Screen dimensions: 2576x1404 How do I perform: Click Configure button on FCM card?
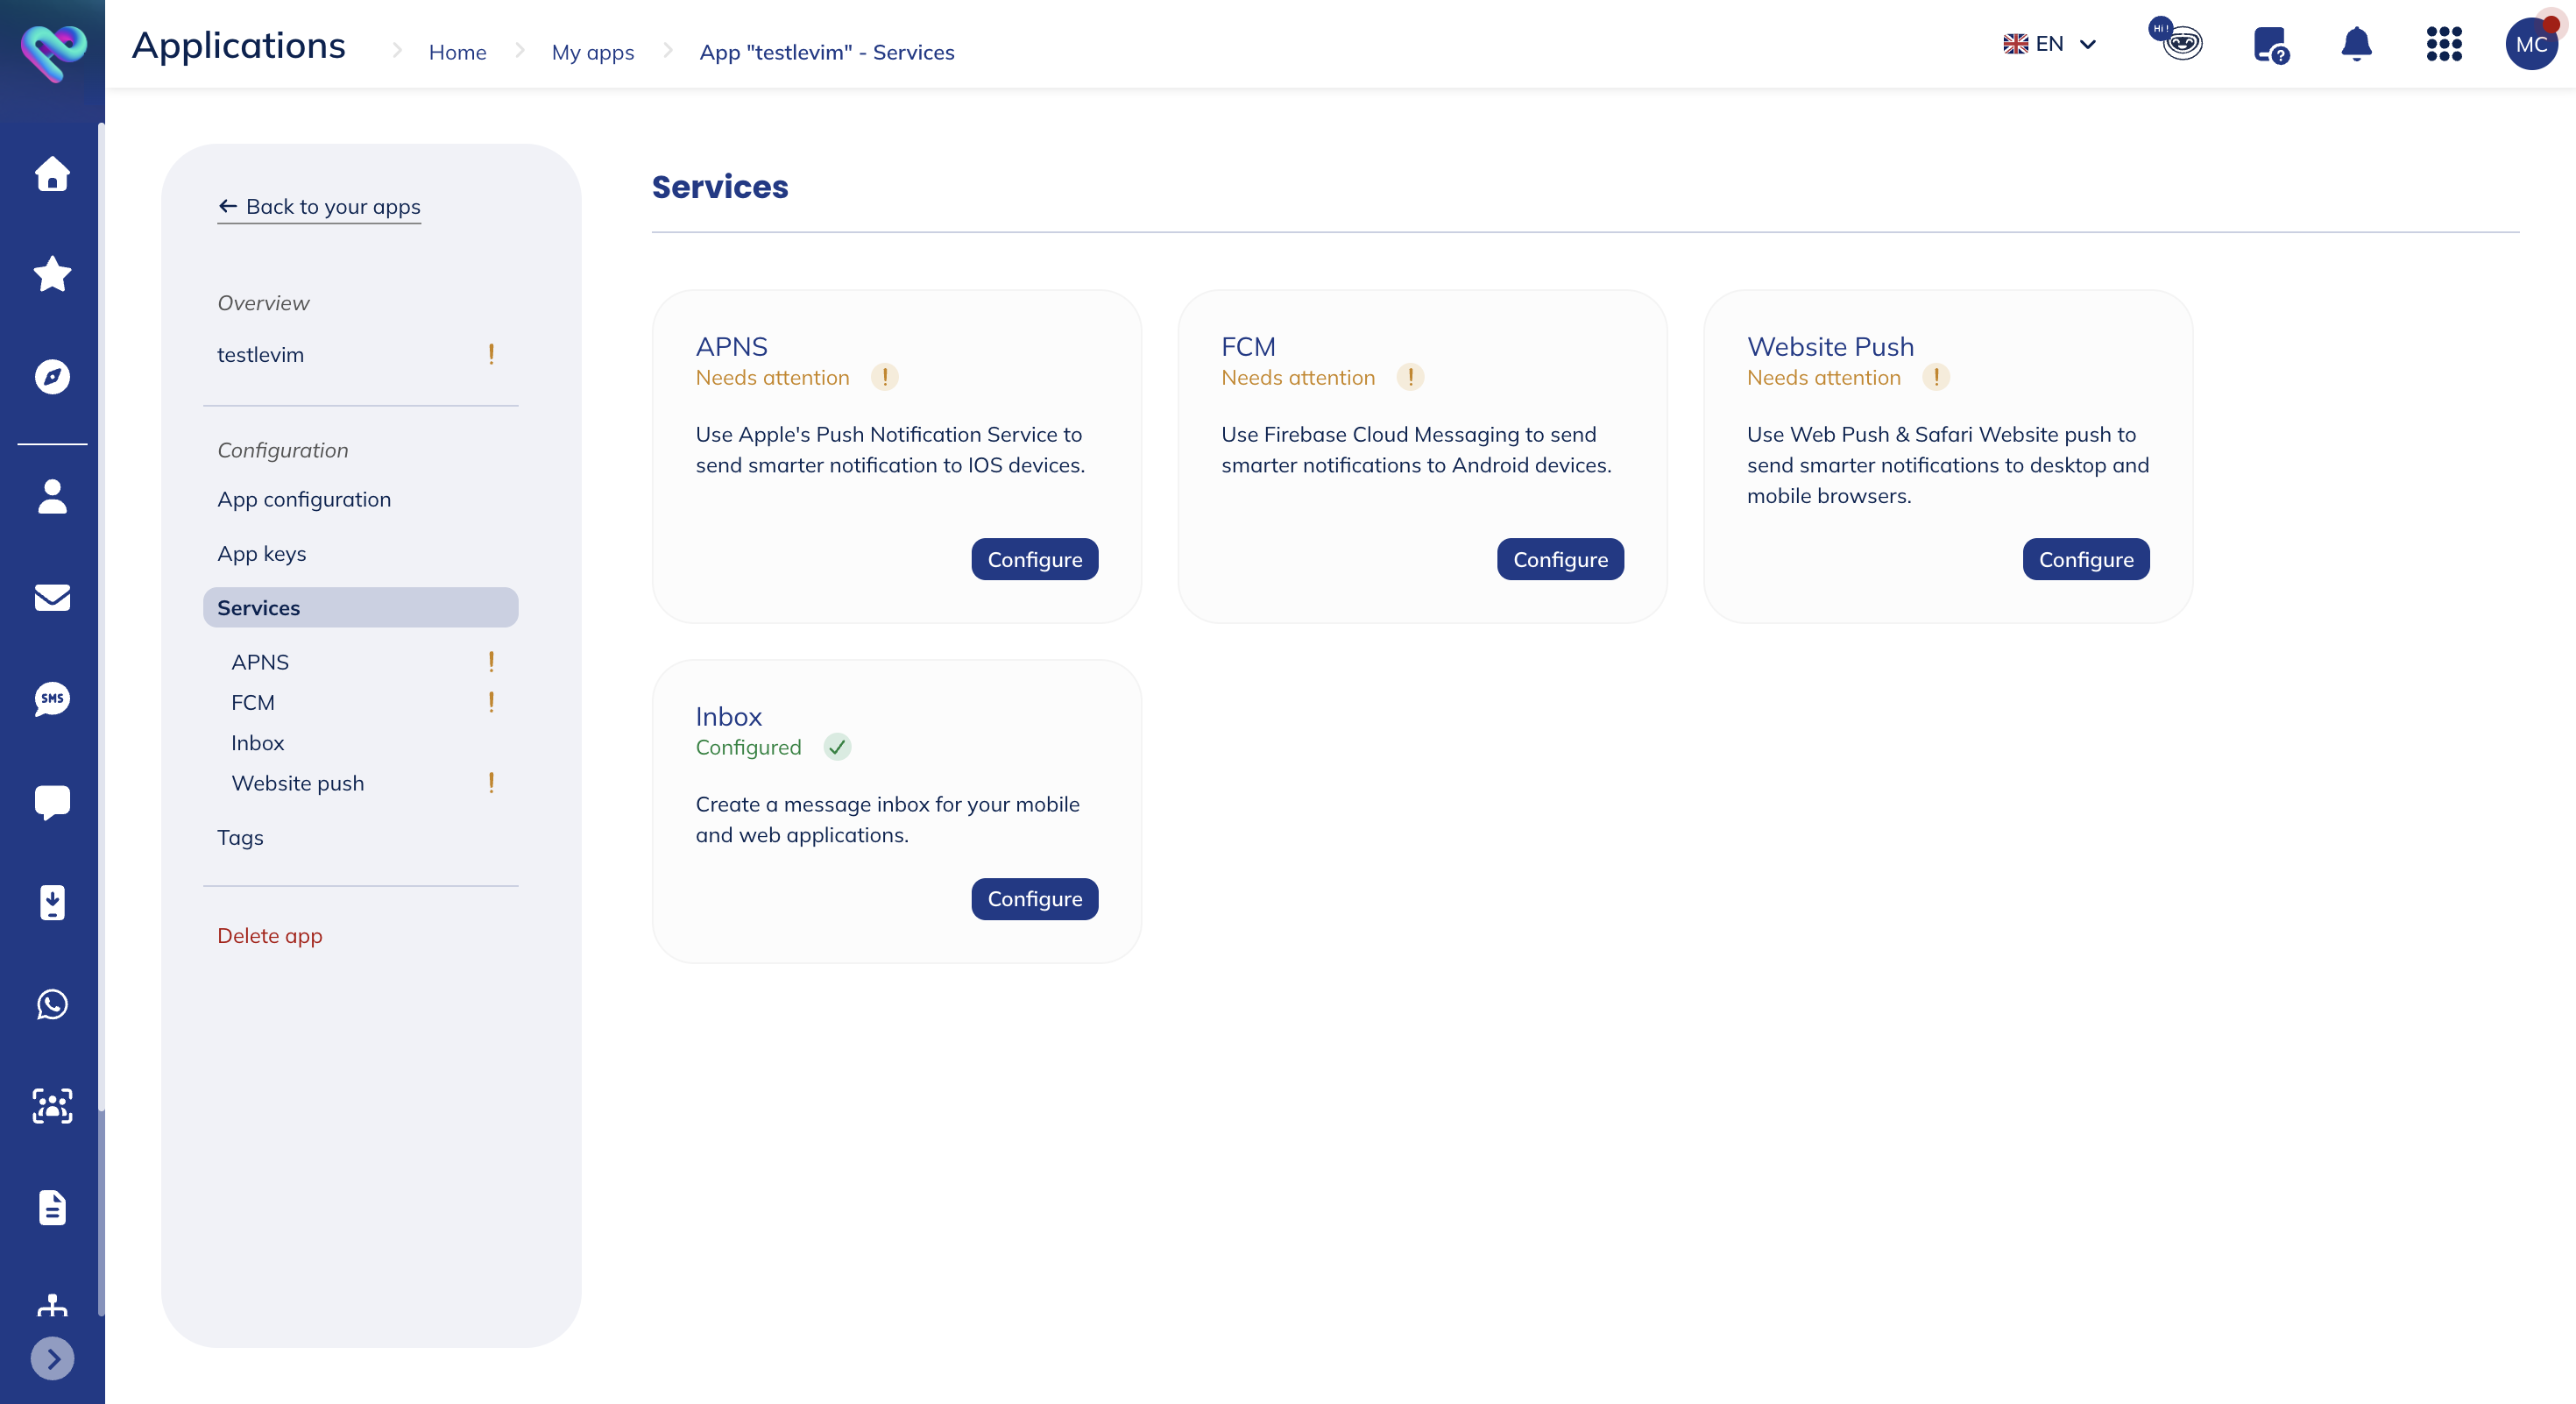point(1559,559)
